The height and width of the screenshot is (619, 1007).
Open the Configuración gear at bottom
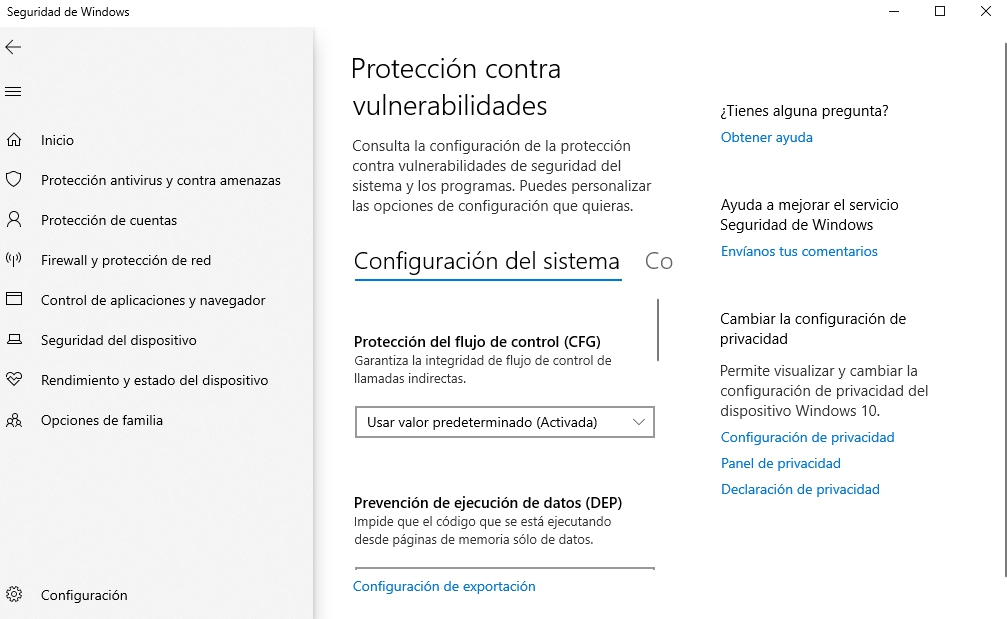(16, 594)
